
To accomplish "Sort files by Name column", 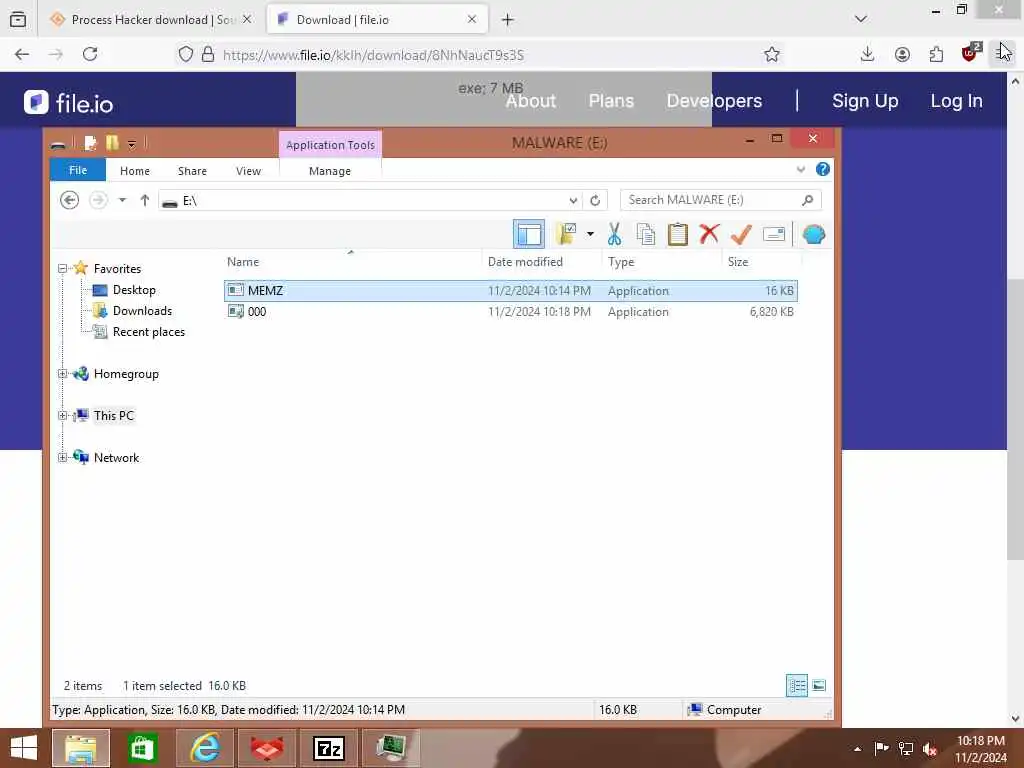I will click(x=243, y=262).
